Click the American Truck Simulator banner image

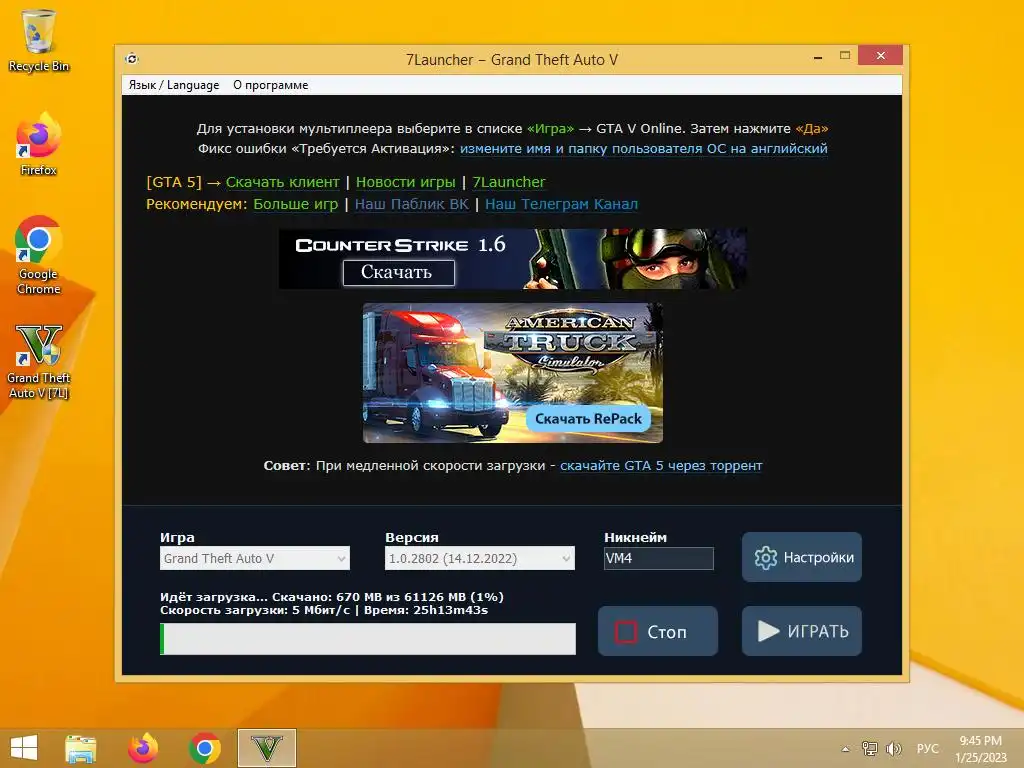(x=513, y=372)
